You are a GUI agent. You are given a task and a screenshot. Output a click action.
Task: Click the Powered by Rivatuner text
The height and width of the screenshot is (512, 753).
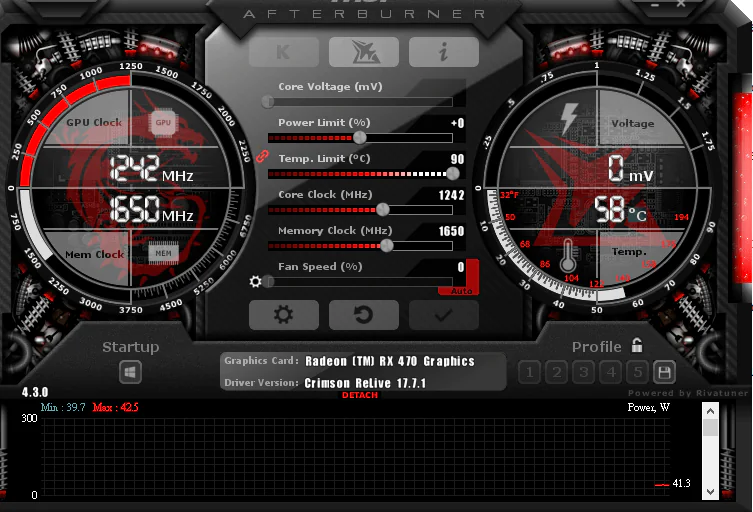click(x=688, y=393)
